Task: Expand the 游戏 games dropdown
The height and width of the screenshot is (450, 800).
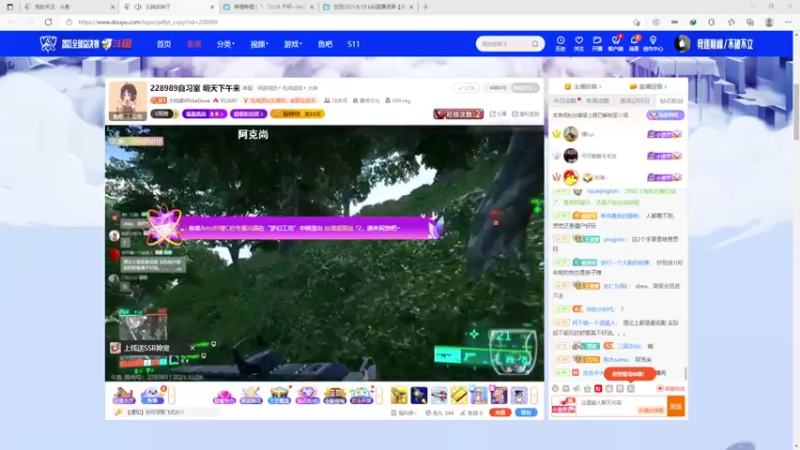Action: point(293,44)
